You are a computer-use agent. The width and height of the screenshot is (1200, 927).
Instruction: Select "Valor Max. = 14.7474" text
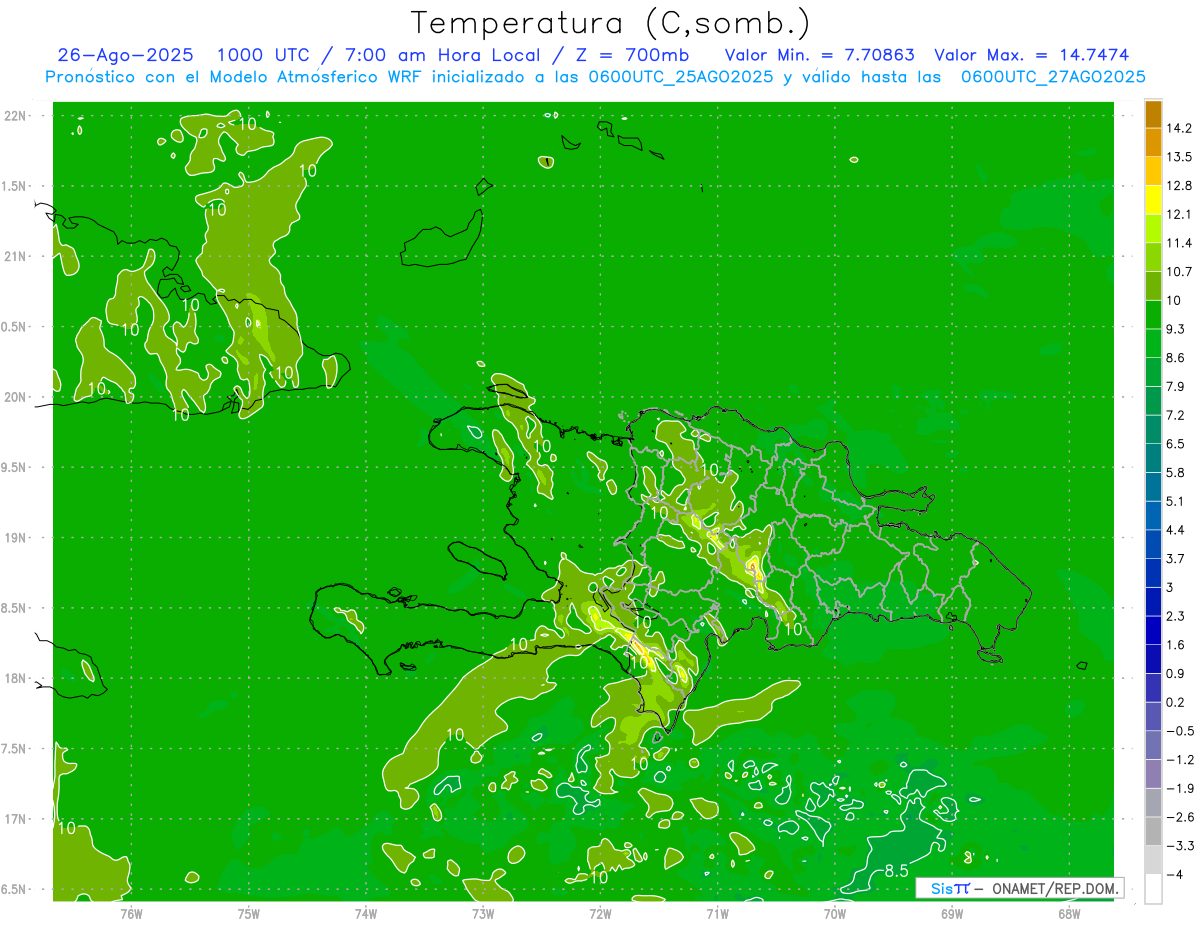coord(1032,55)
